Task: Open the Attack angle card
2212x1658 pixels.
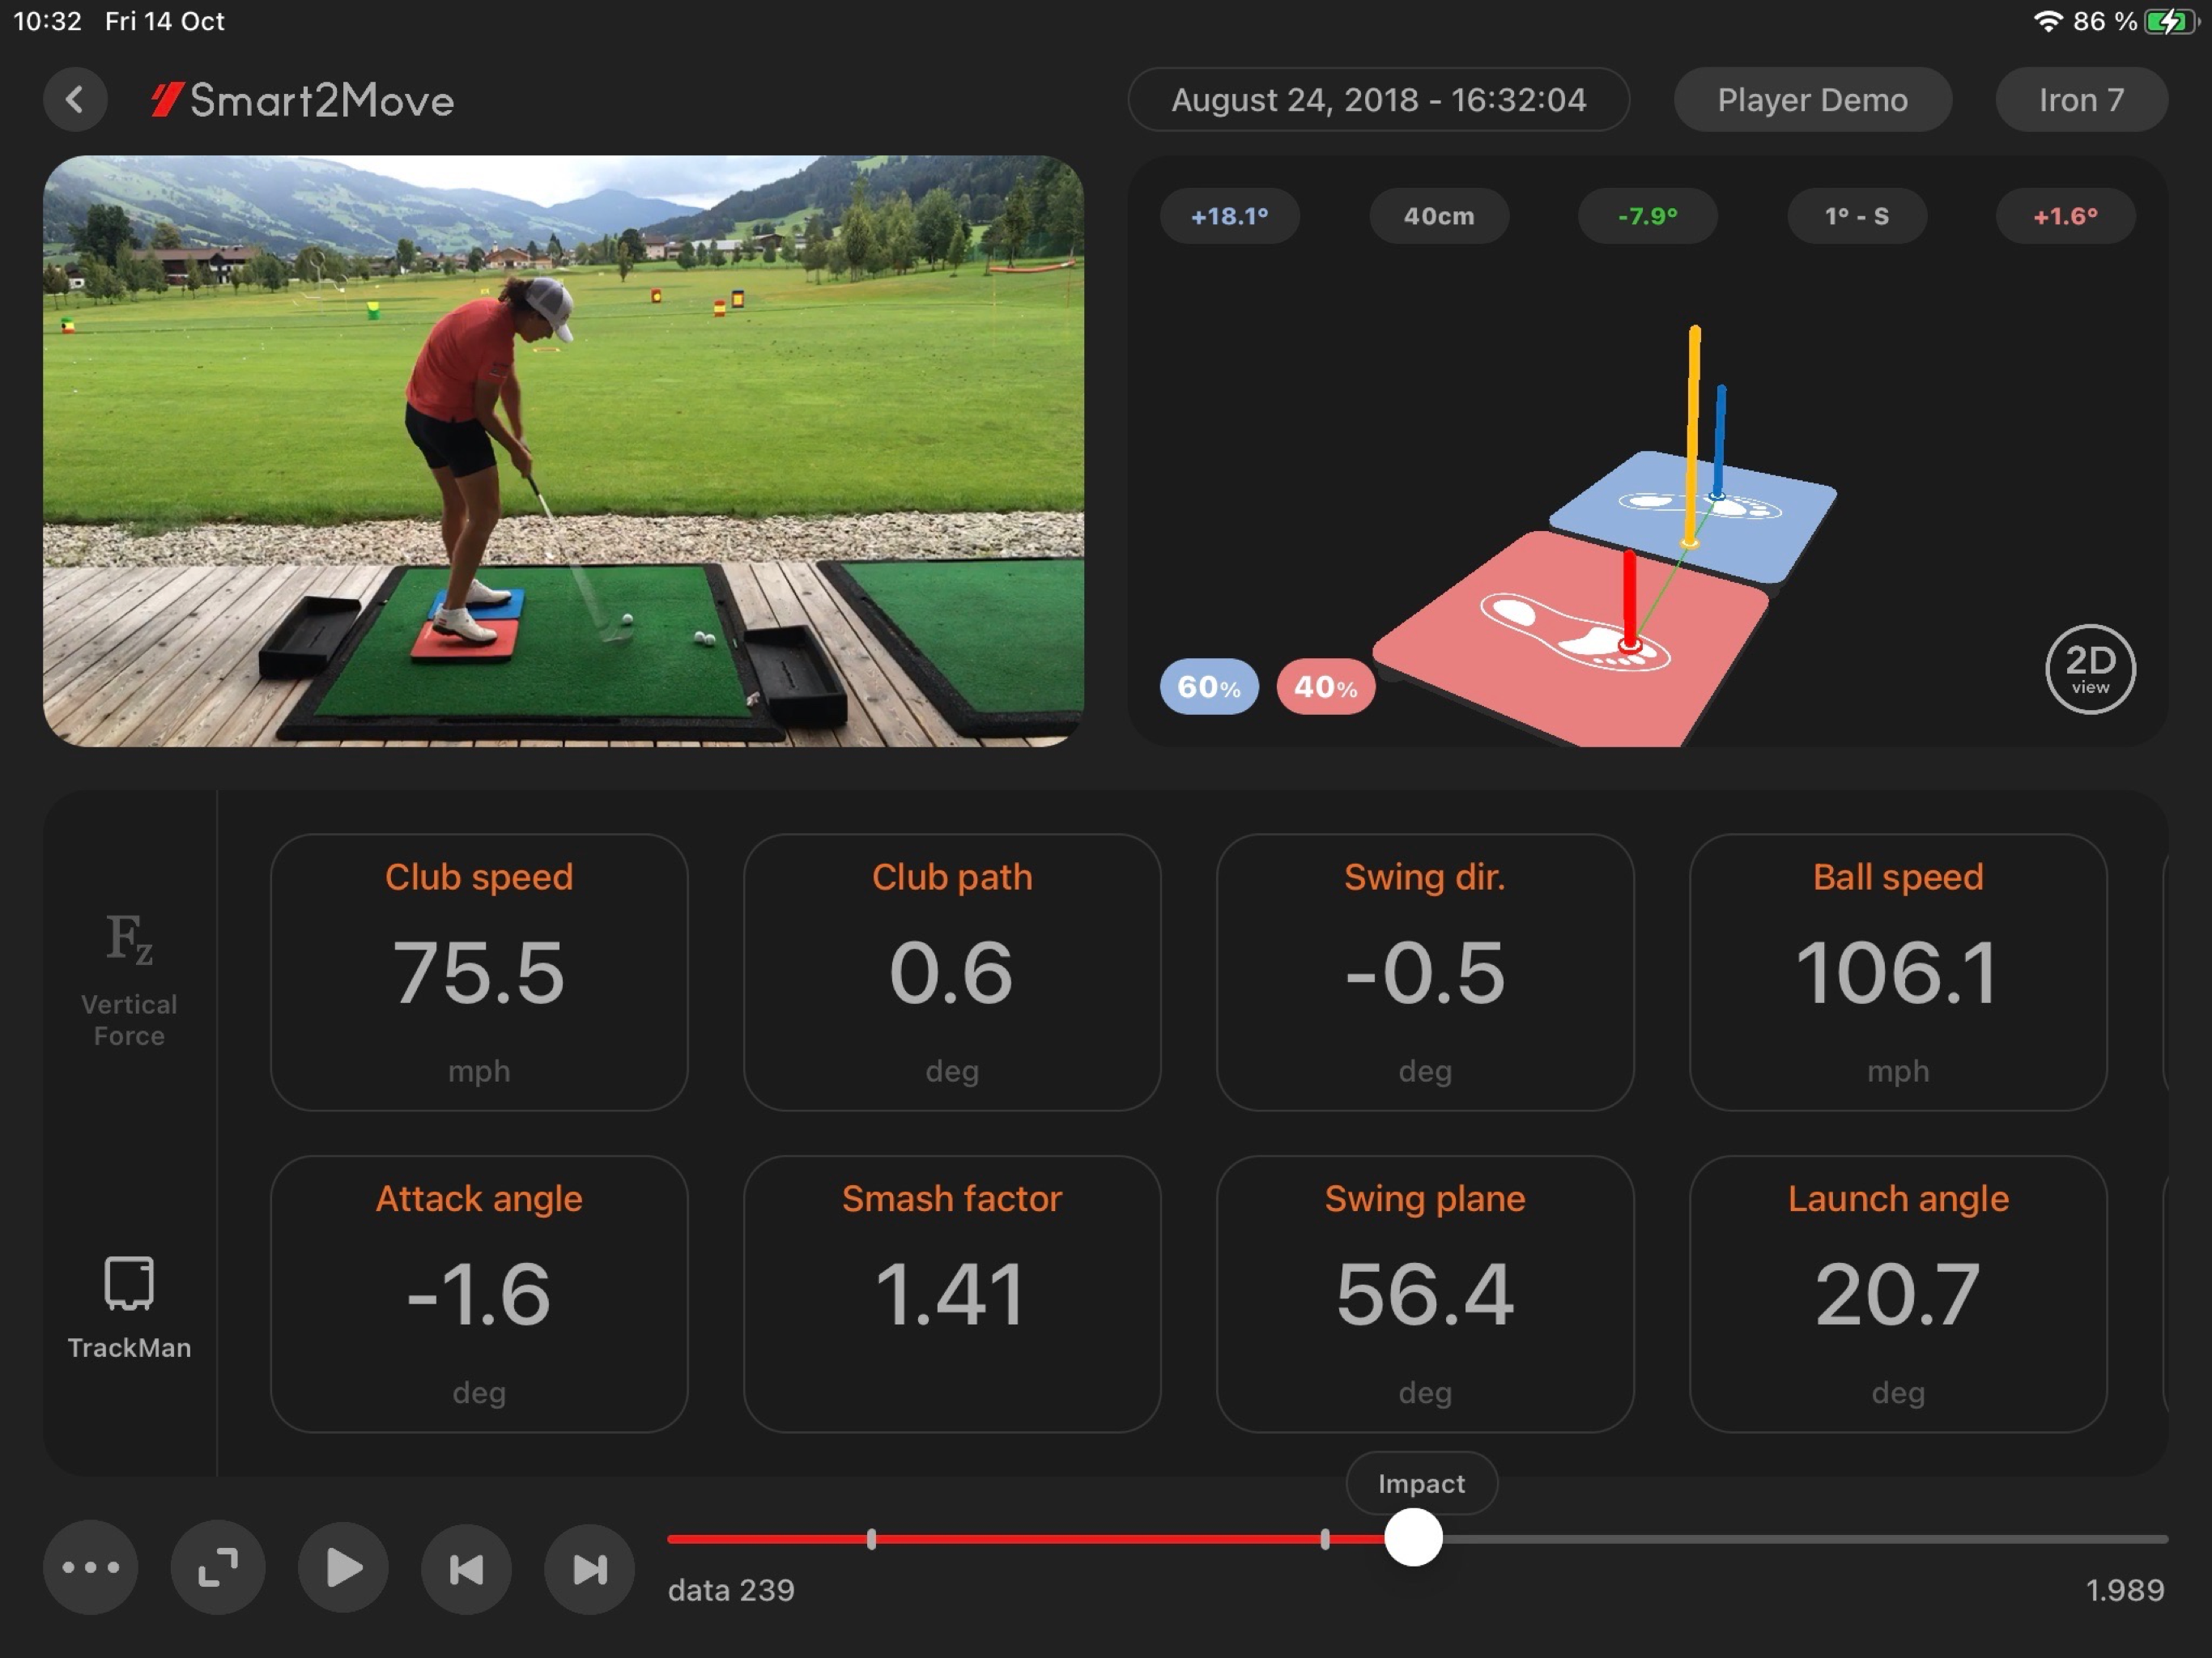Action: pos(479,1294)
